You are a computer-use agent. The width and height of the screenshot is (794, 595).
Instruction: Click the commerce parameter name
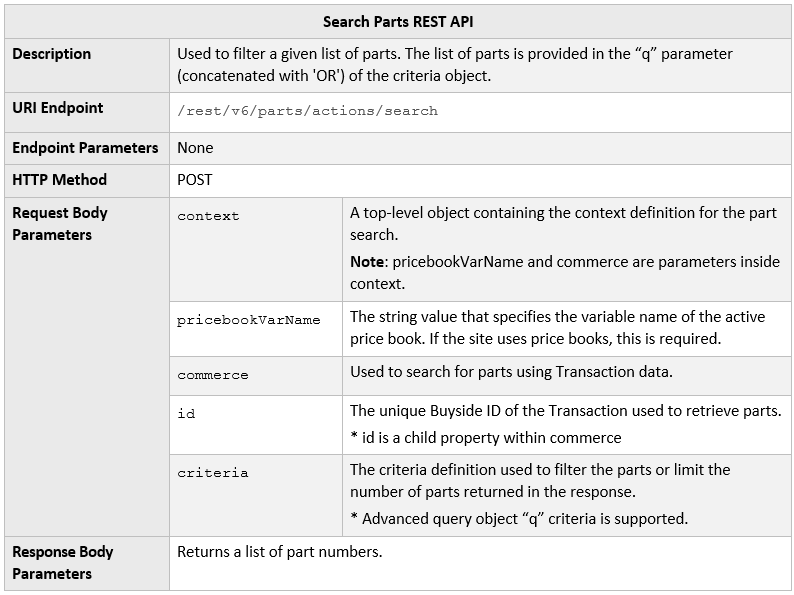(x=212, y=375)
